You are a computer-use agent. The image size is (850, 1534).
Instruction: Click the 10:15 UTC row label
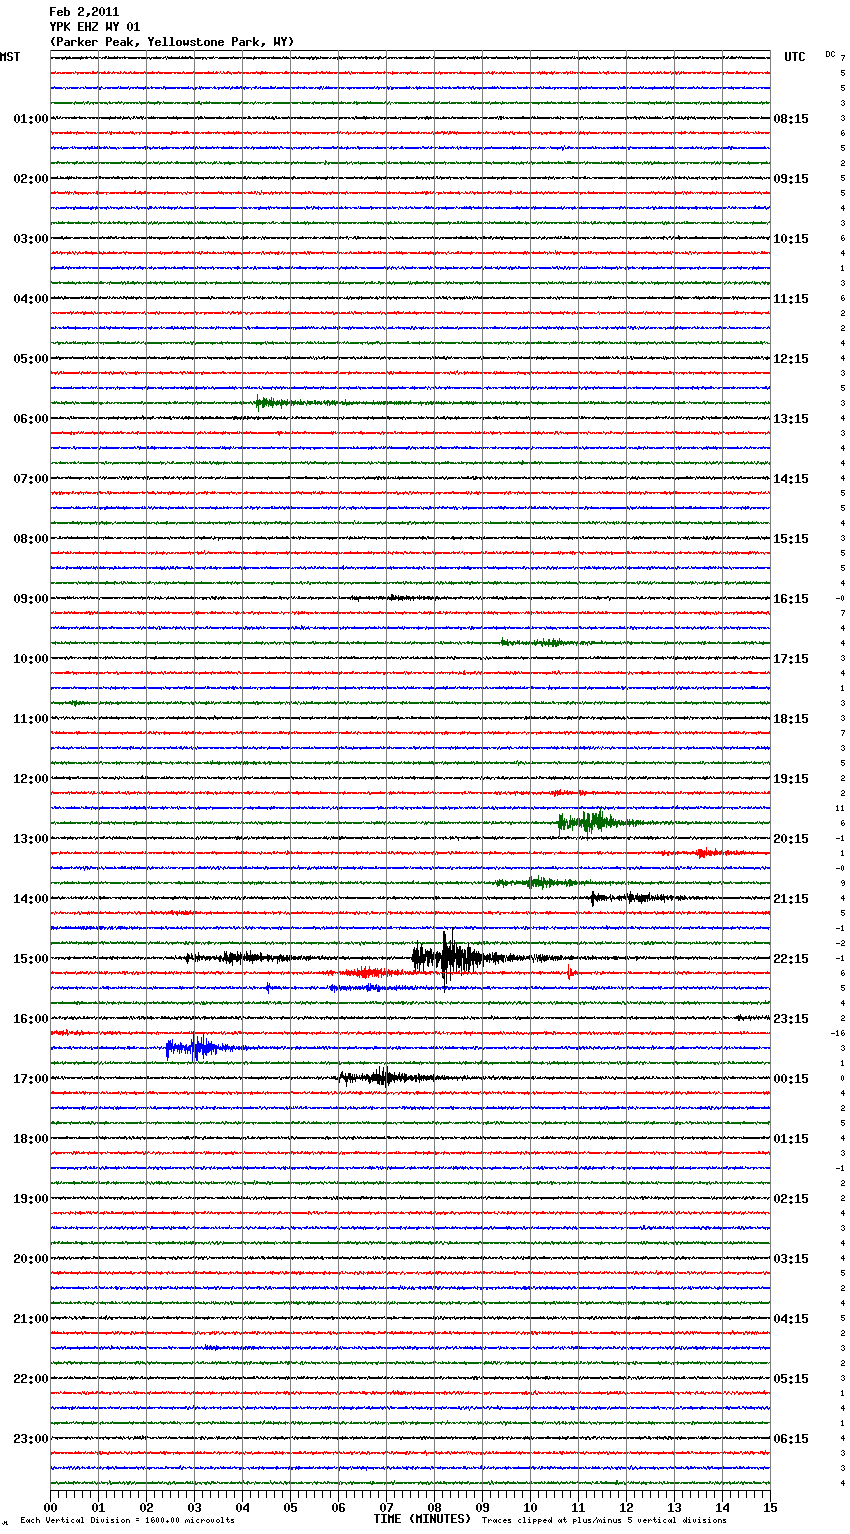(x=791, y=239)
